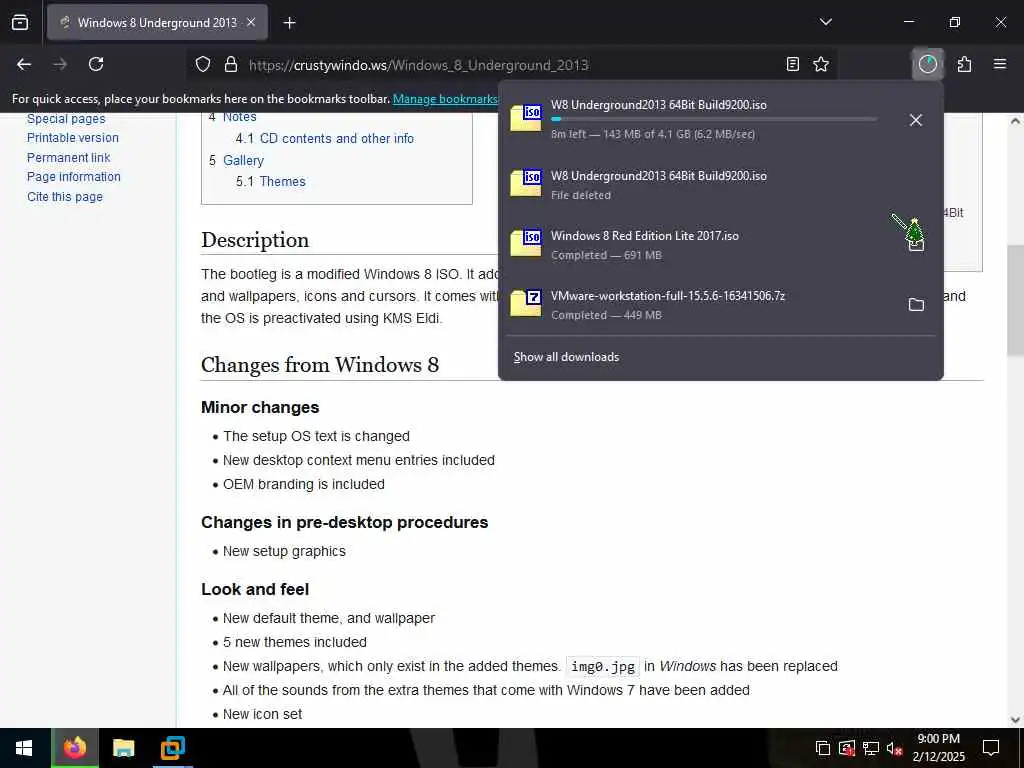
Task: Open Firefox View icon in tab bar
Action: 20,22
